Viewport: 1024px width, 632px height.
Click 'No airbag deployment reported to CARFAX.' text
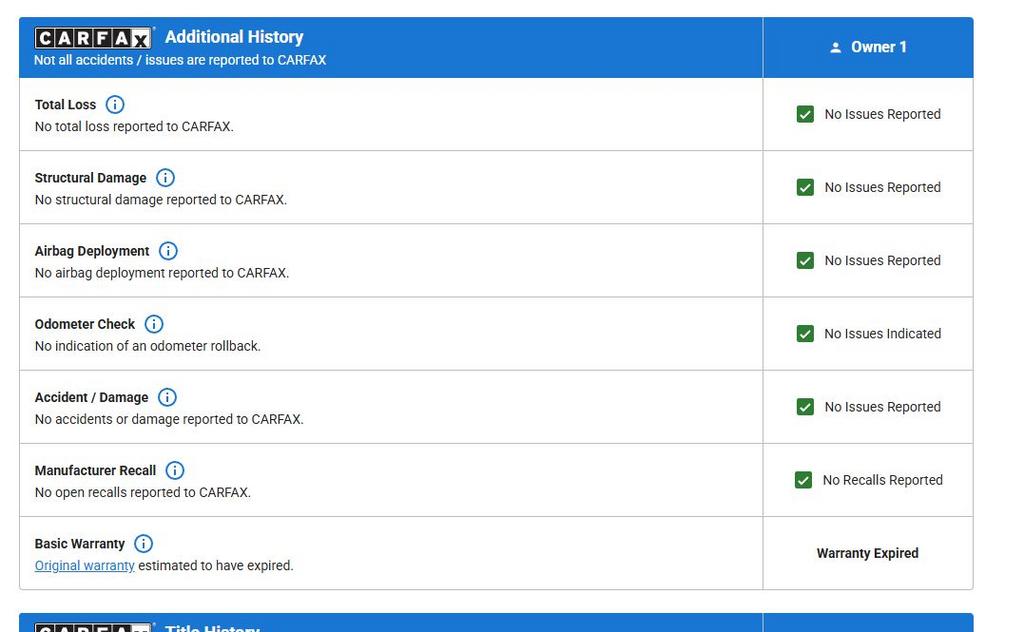click(162, 273)
